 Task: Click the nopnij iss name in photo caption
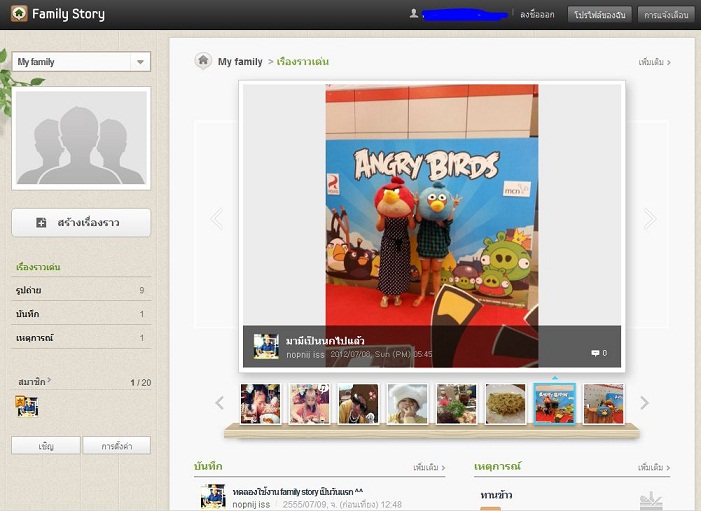305,355
